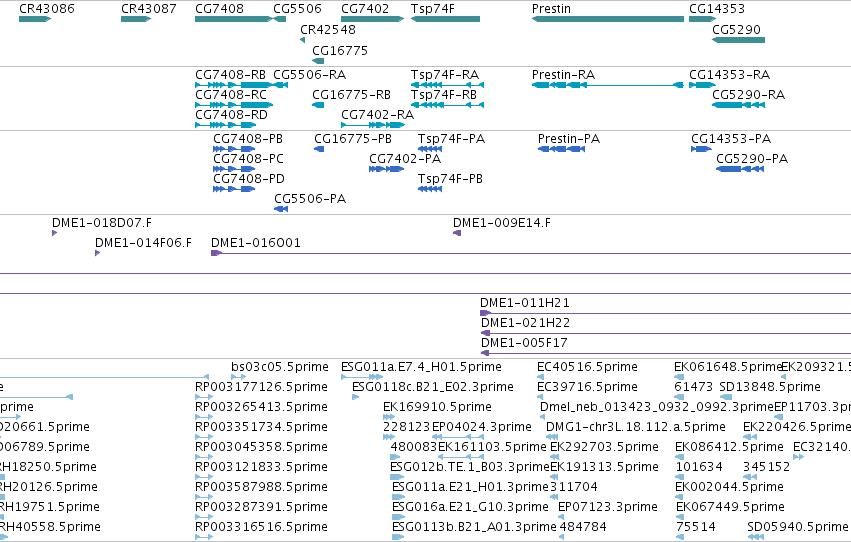Select protein CG7402-PA
Image resolution: width=851 pixels, height=542 pixels.
[x=386, y=169]
